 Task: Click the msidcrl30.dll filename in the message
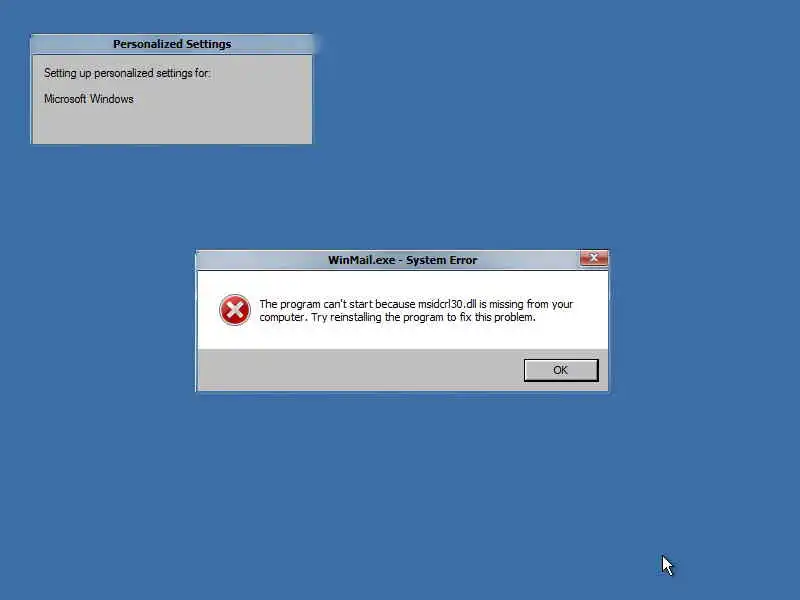[447, 304]
